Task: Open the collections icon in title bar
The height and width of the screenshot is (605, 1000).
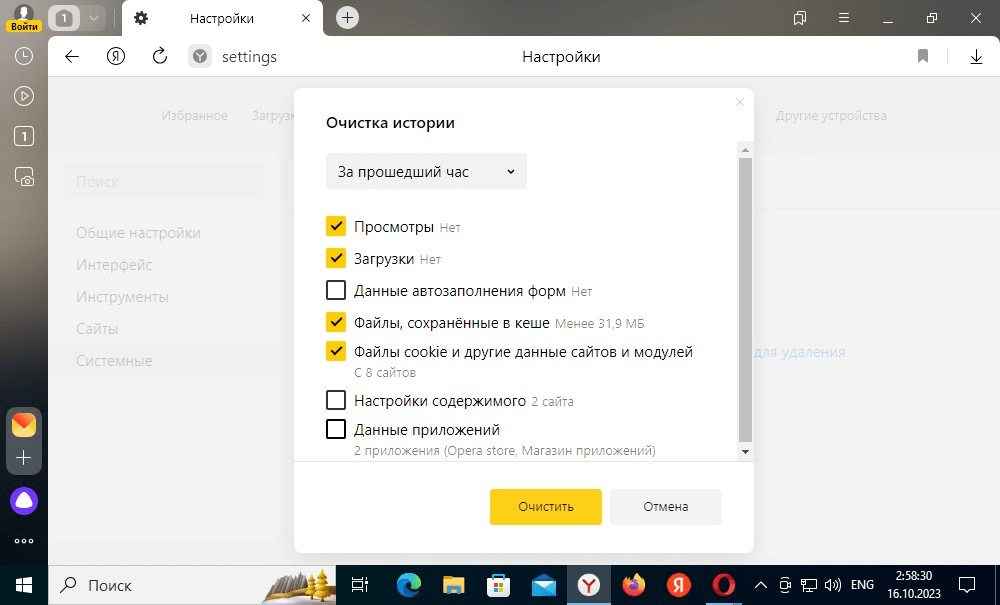Action: pyautogui.click(x=800, y=18)
